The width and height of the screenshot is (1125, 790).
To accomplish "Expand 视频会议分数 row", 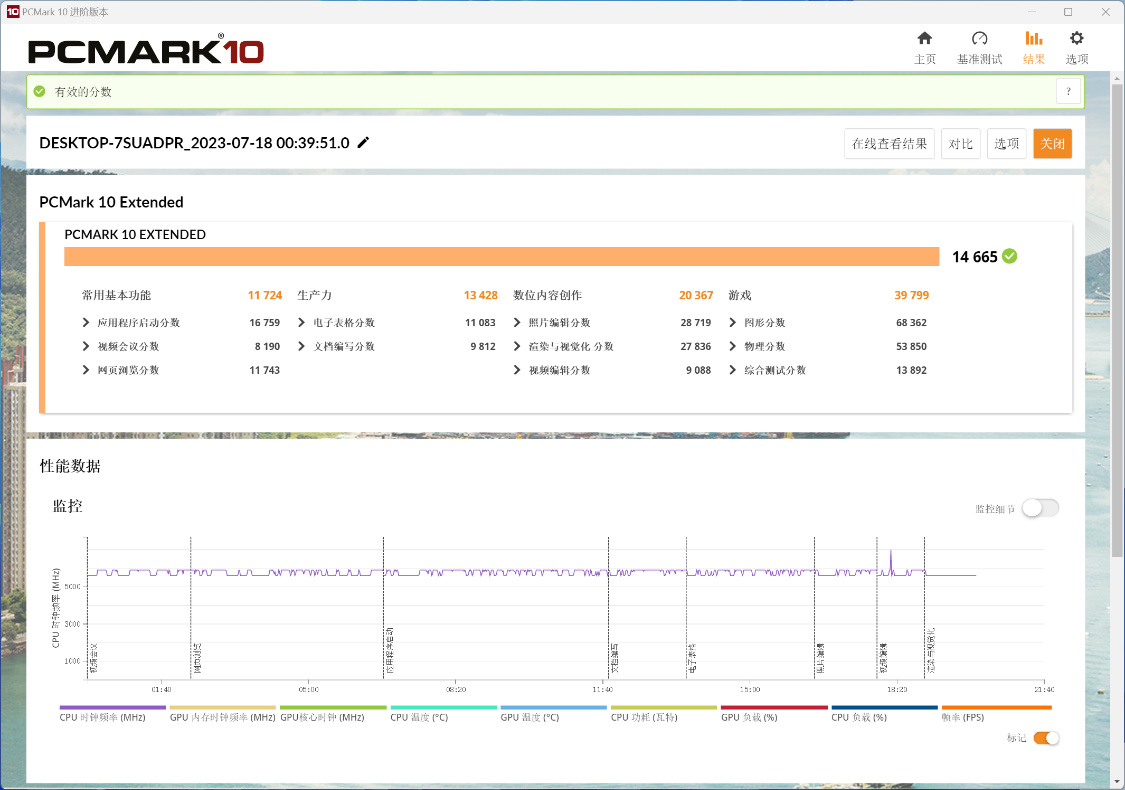I will pos(86,346).
